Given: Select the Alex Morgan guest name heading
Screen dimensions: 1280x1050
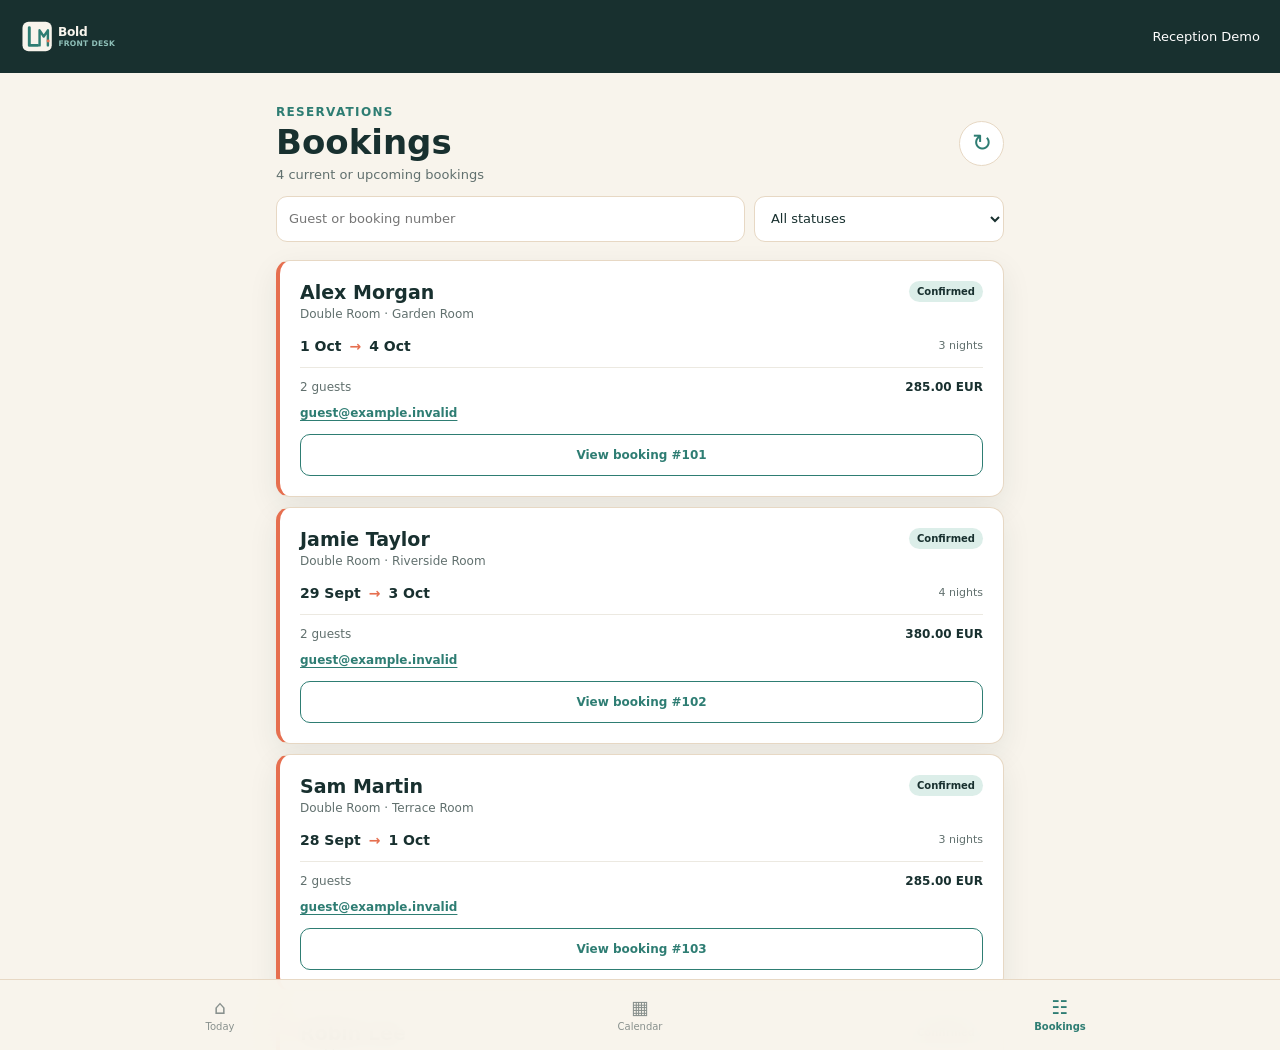Looking at the screenshot, I should point(367,292).
